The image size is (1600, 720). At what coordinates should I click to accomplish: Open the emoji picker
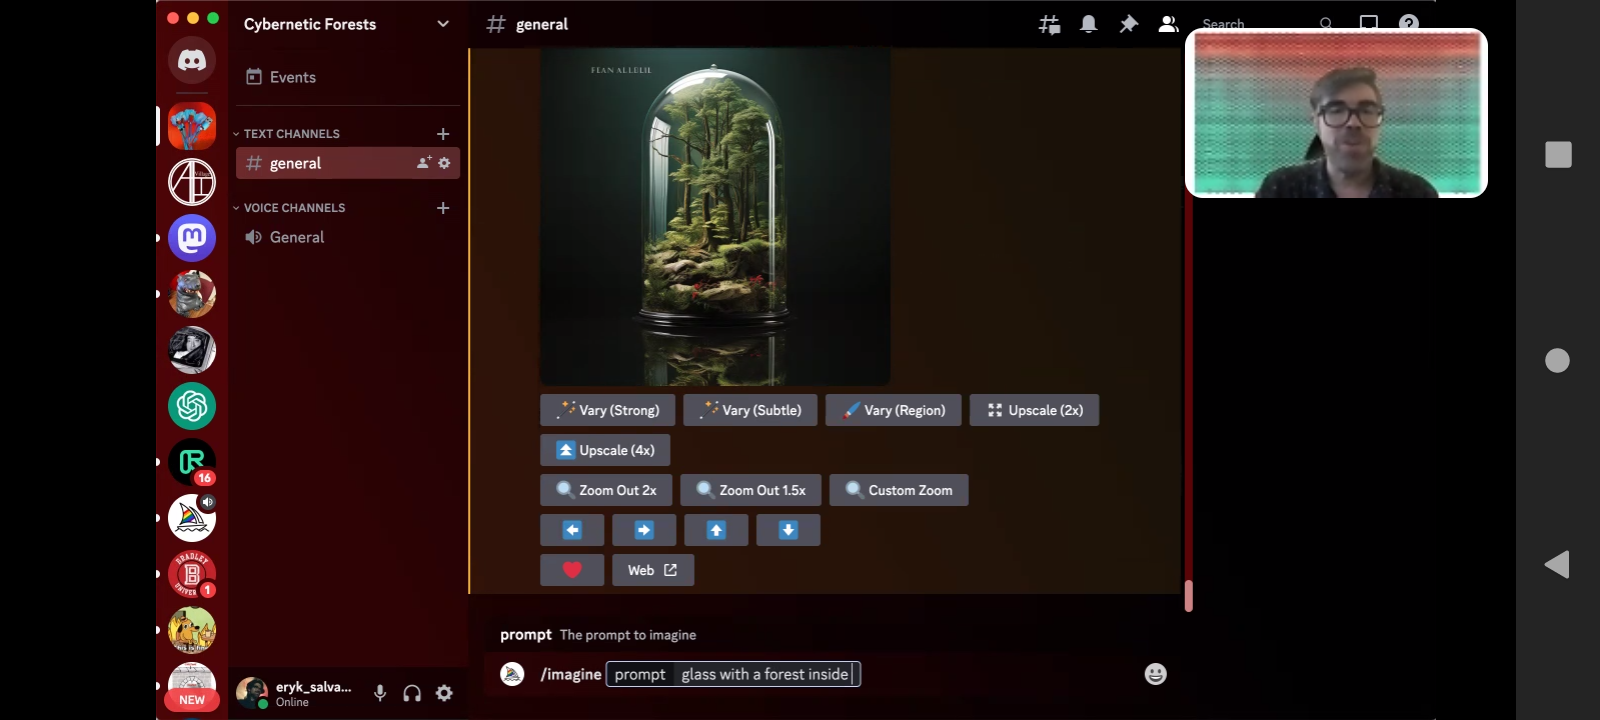(x=1155, y=674)
